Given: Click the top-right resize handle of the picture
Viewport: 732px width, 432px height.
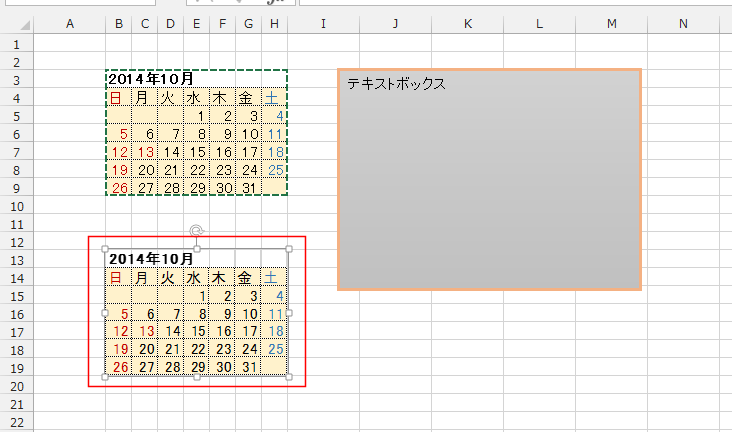Looking at the screenshot, I should [289, 249].
